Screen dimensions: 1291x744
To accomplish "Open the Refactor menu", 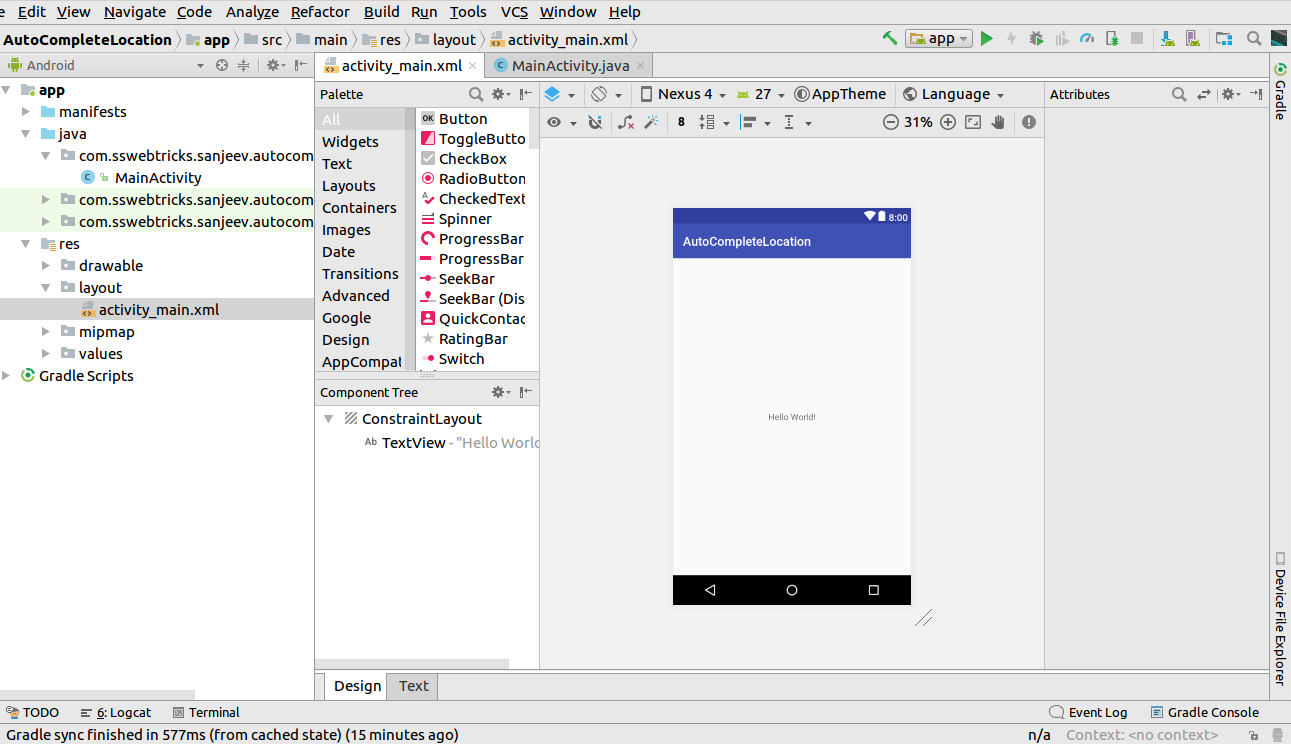I will [x=320, y=12].
